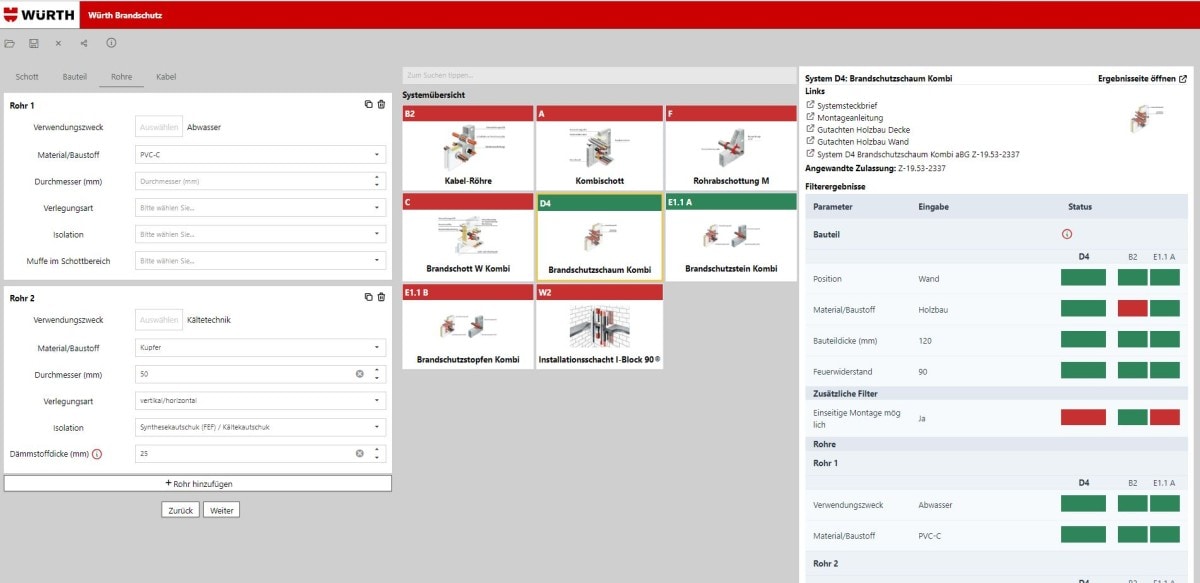Viewport: 1200px width, 583px height.
Task: Duplicate Rohr 2 with the copy icon
Action: [x=368, y=297]
